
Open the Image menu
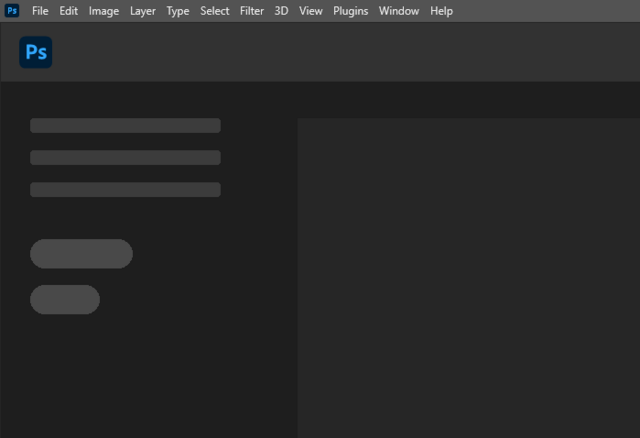[104, 11]
